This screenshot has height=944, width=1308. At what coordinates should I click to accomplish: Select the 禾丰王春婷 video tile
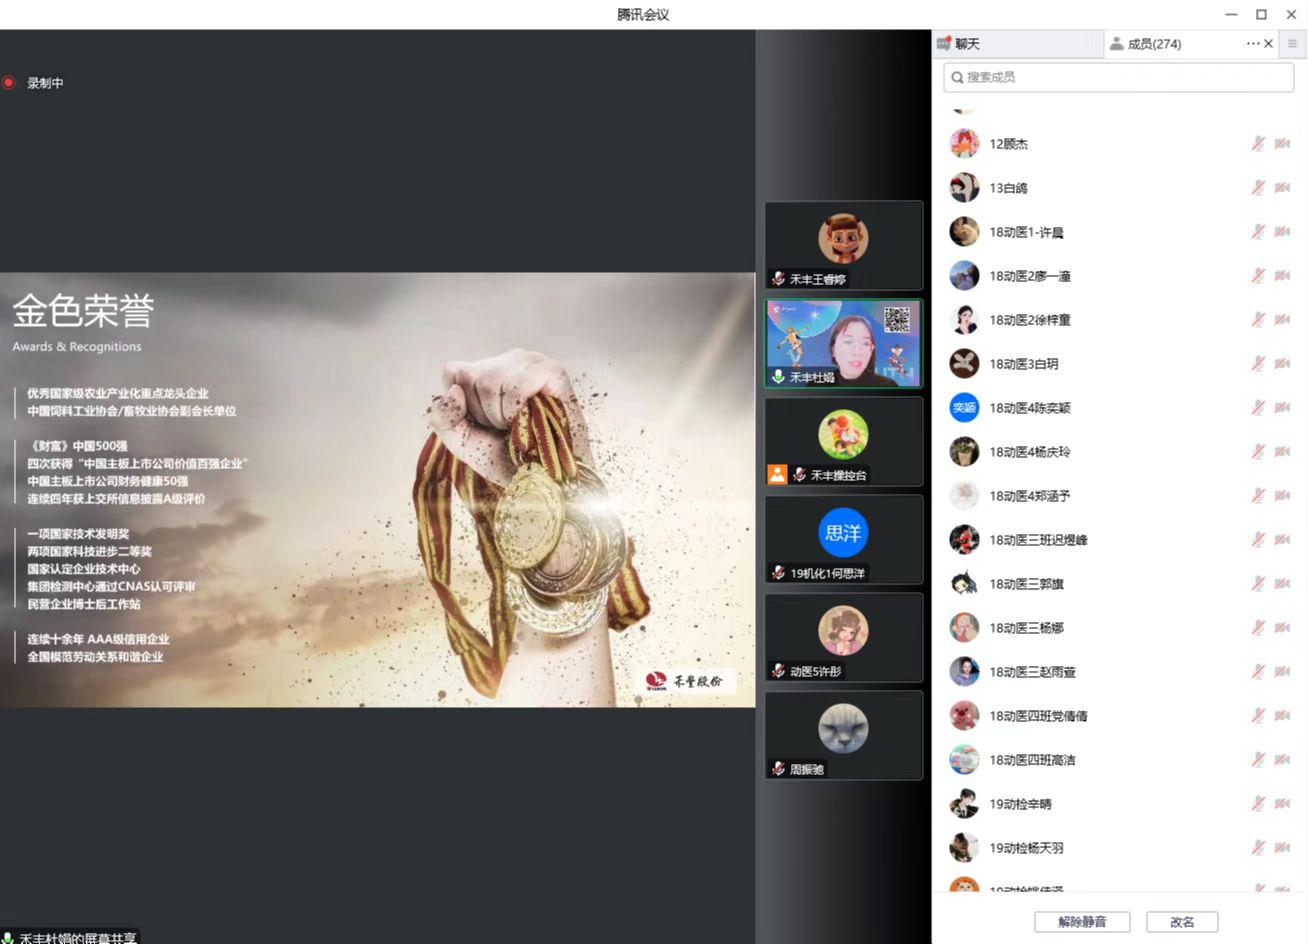pyautogui.click(x=843, y=246)
